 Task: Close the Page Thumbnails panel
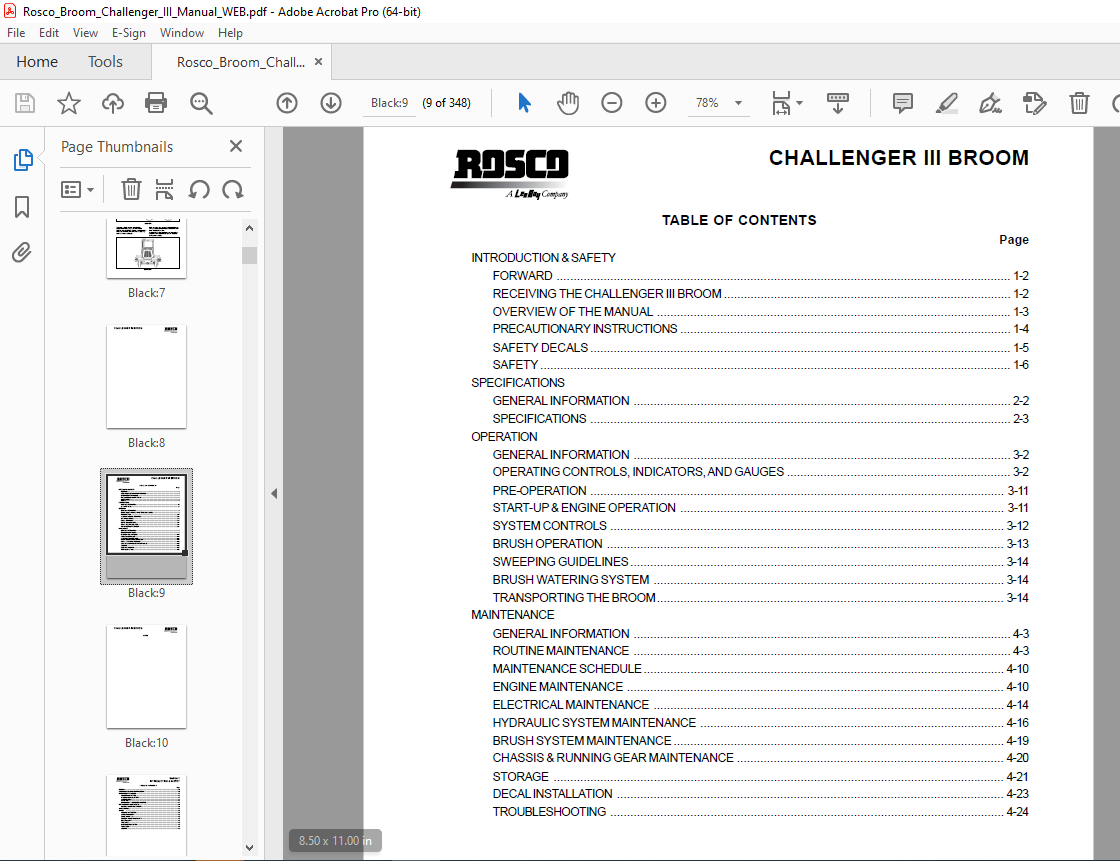pyautogui.click(x=236, y=146)
